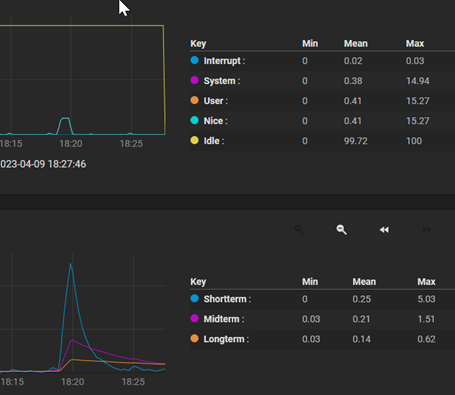This screenshot has height=395, width=455.
Task: Click 18:20 axis label on load chart
Action: pos(73,382)
